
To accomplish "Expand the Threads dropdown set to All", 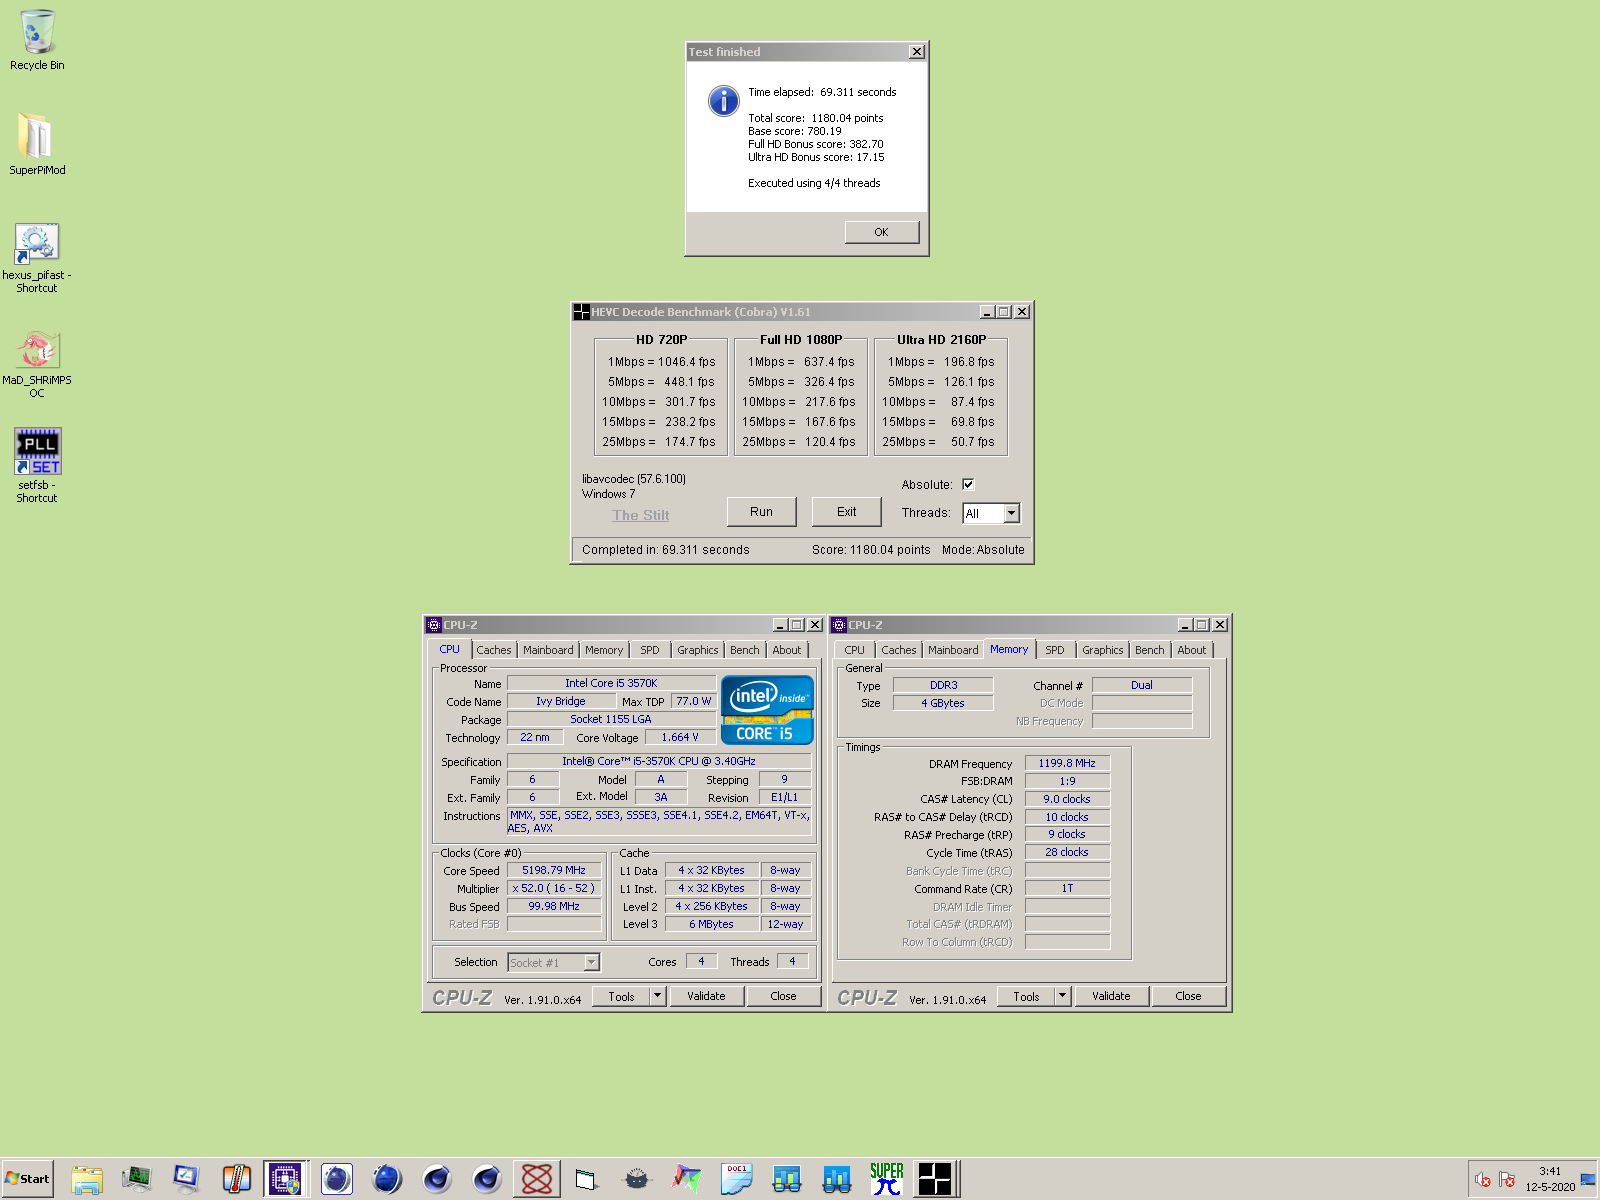I will (1012, 513).
